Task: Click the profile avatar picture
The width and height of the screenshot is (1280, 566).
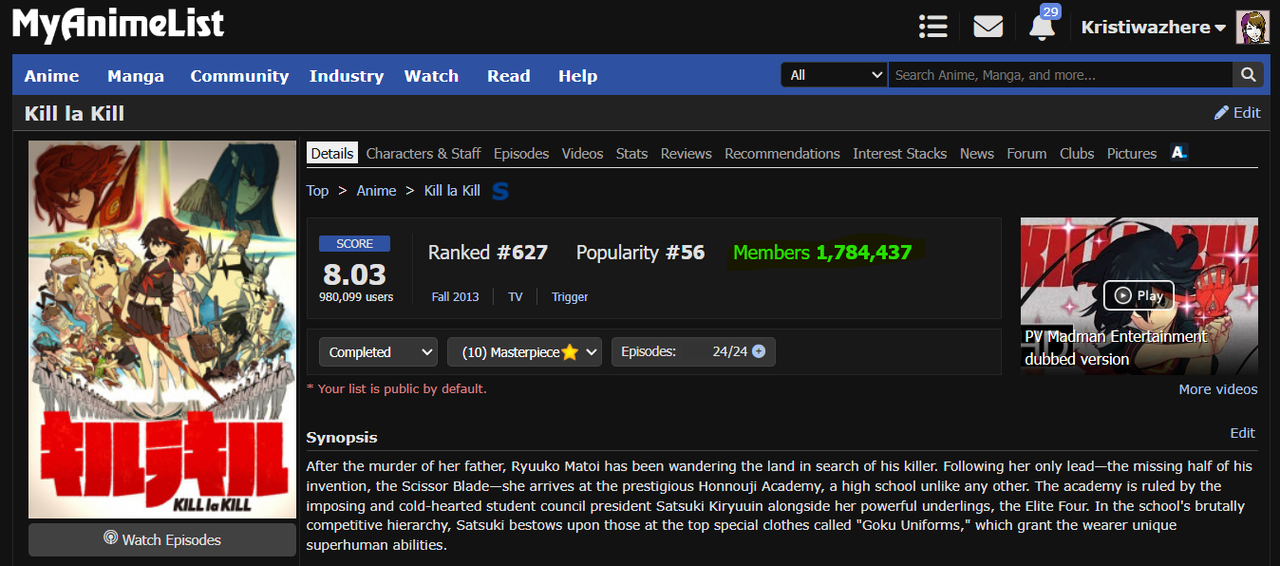Action: point(1253,27)
